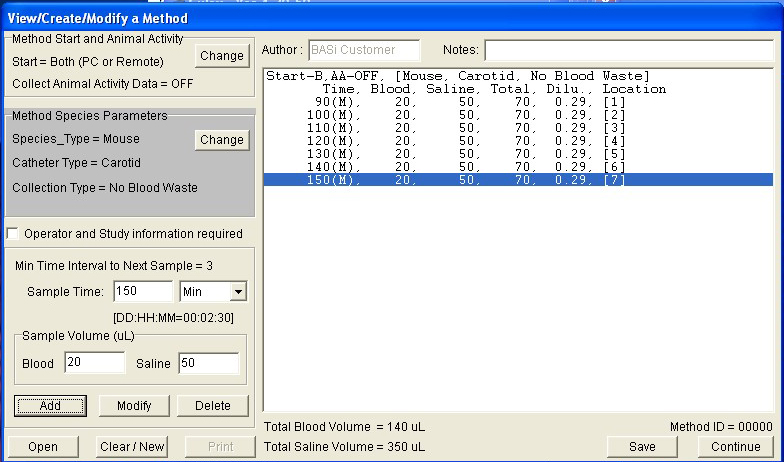Save the method with Save button
This screenshot has height=462, width=784.
pos(642,446)
